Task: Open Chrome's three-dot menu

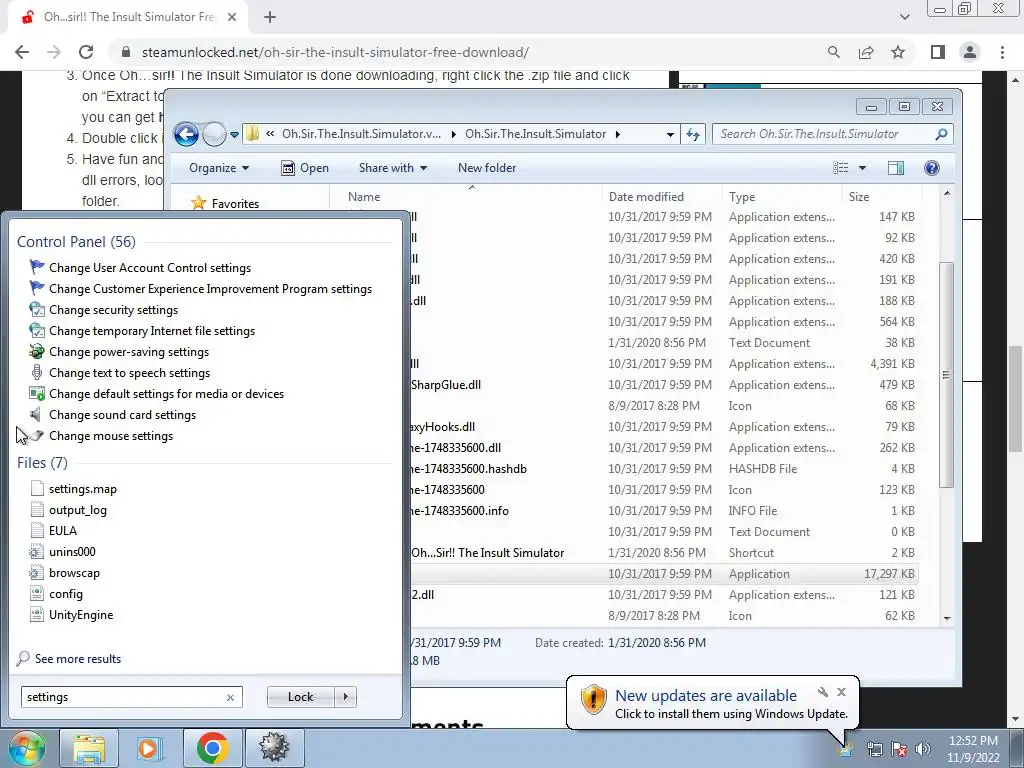Action: tap(1002, 52)
